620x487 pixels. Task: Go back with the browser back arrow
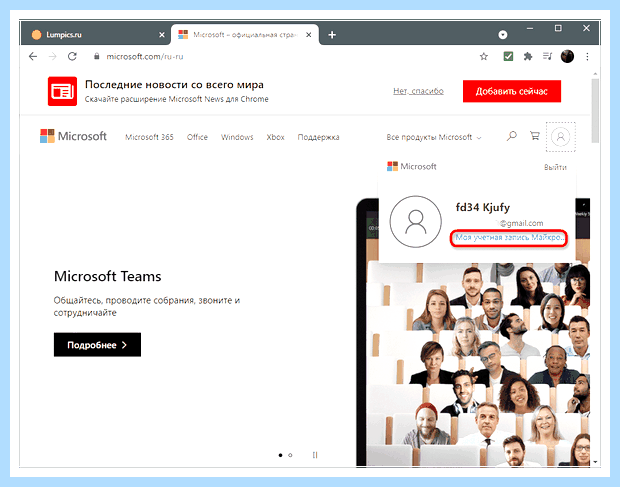(x=33, y=57)
